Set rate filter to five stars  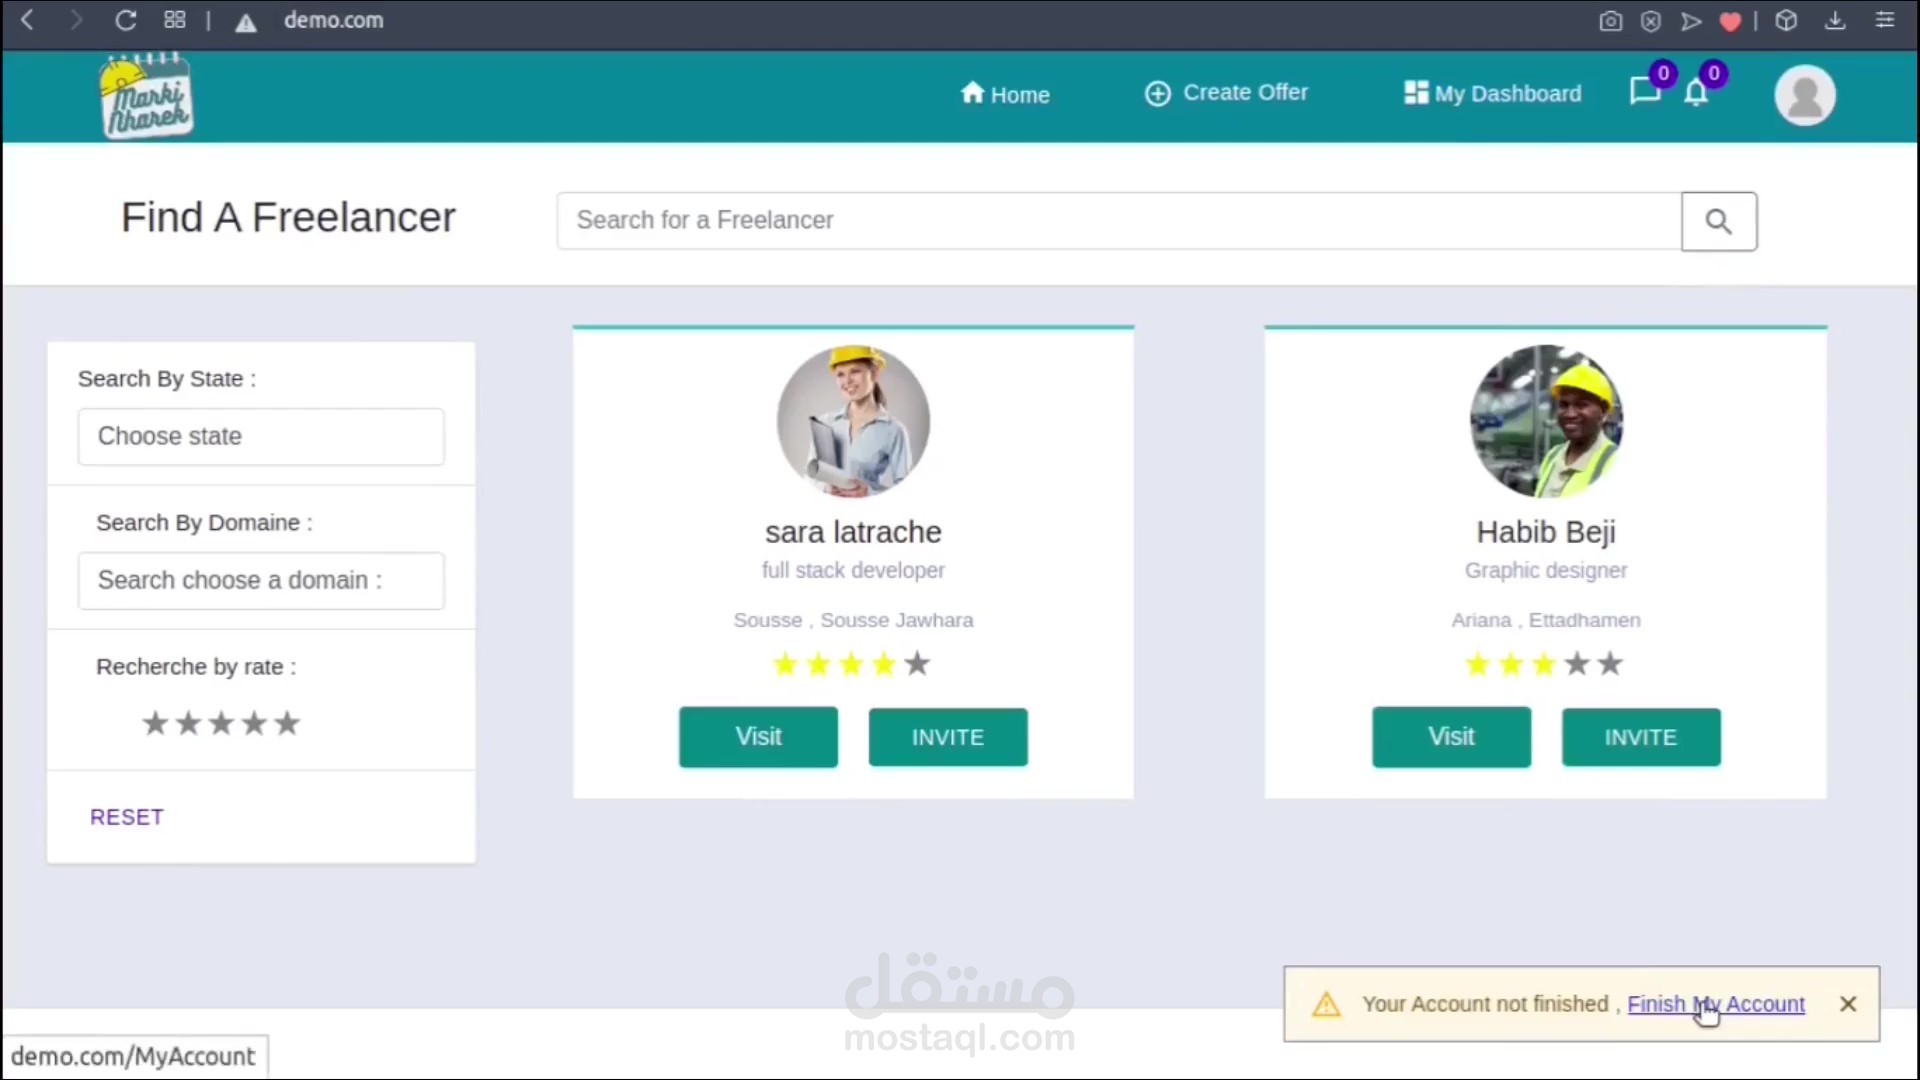tap(287, 723)
